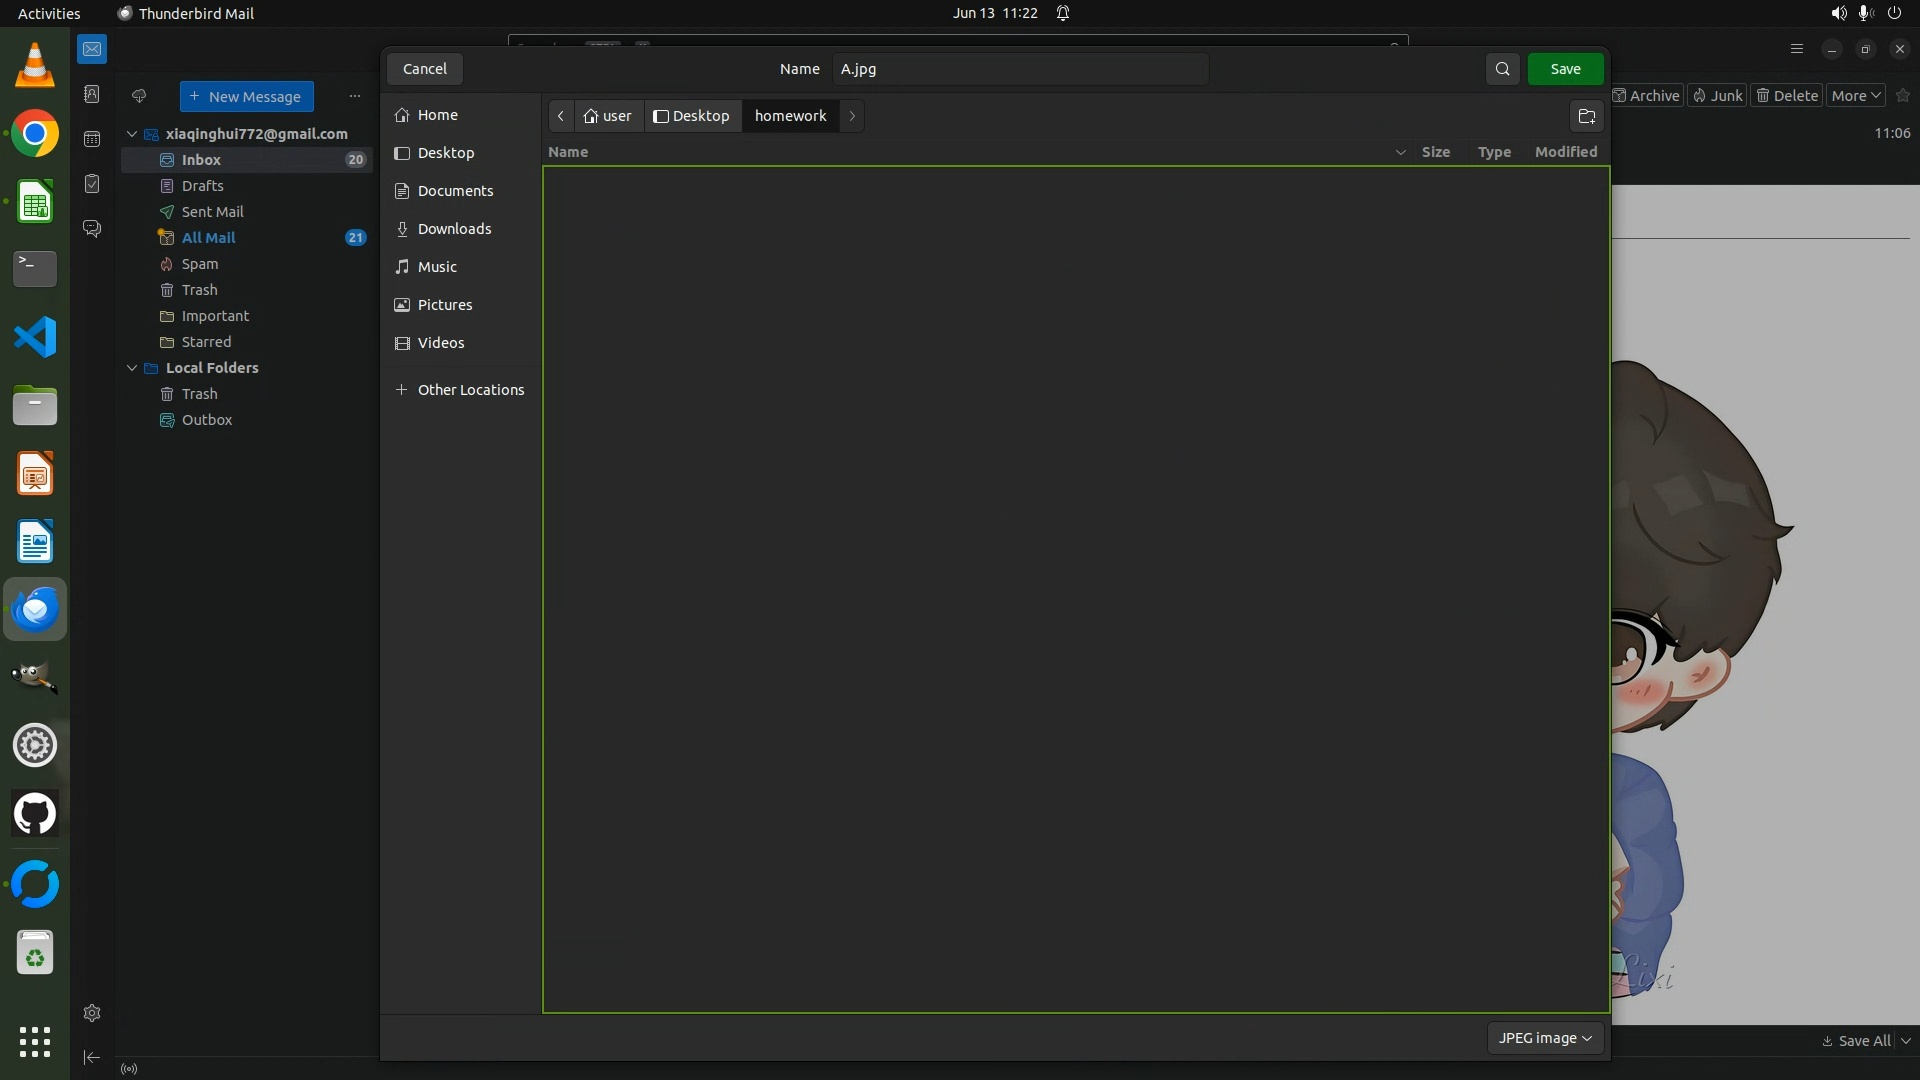The width and height of the screenshot is (1920, 1080).
Task: Open Google Chrome from the dock
Action: click(35, 134)
